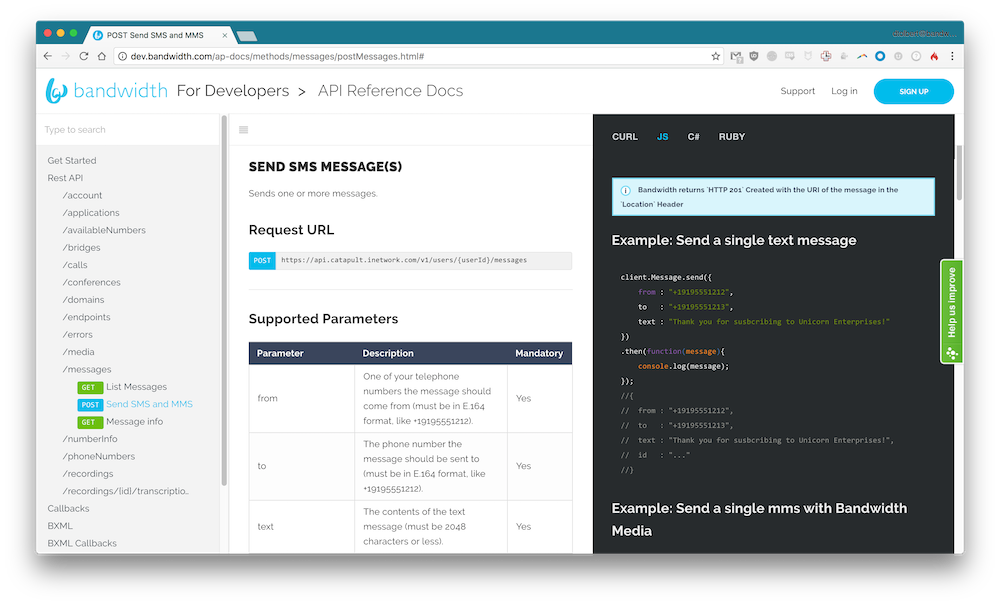This screenshot has height=605, width=1000.
Task: Click the page's right vertical scrollbar
Action: (x=959, y=172)
